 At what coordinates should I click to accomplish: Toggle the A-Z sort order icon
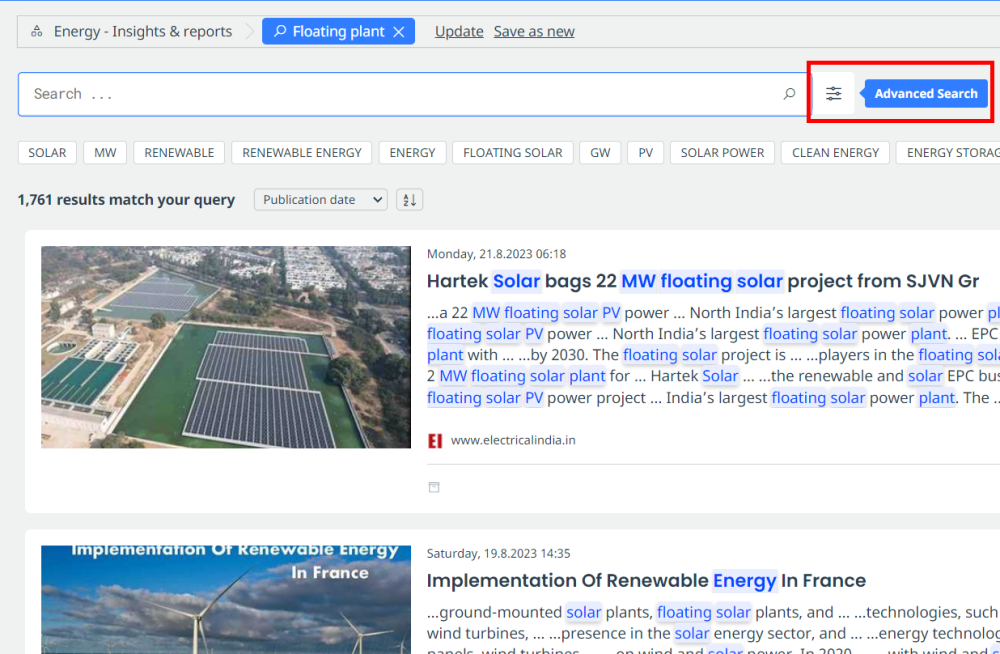pyautogui.click(x=408, y=199)
